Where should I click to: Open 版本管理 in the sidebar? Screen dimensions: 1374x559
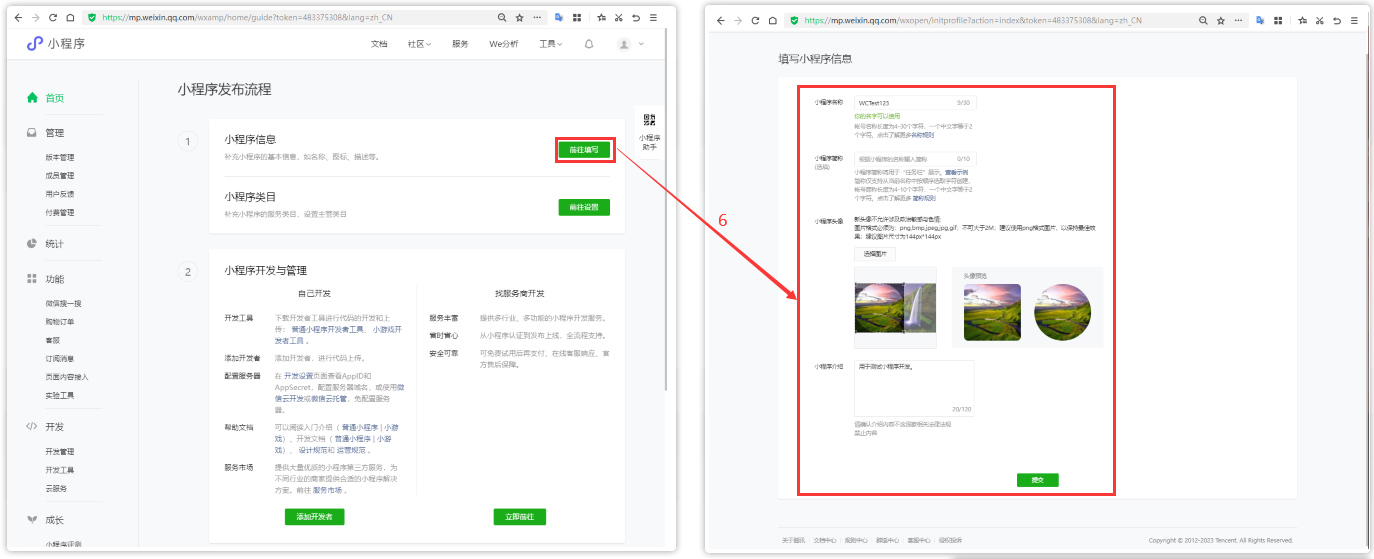pos(60,157)
